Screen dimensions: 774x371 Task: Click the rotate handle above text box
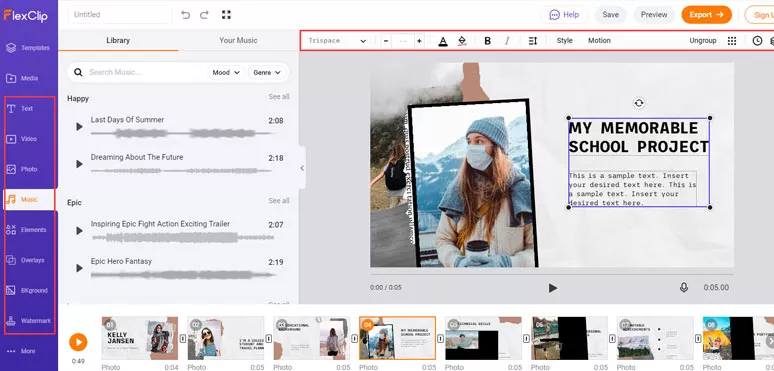639,103
